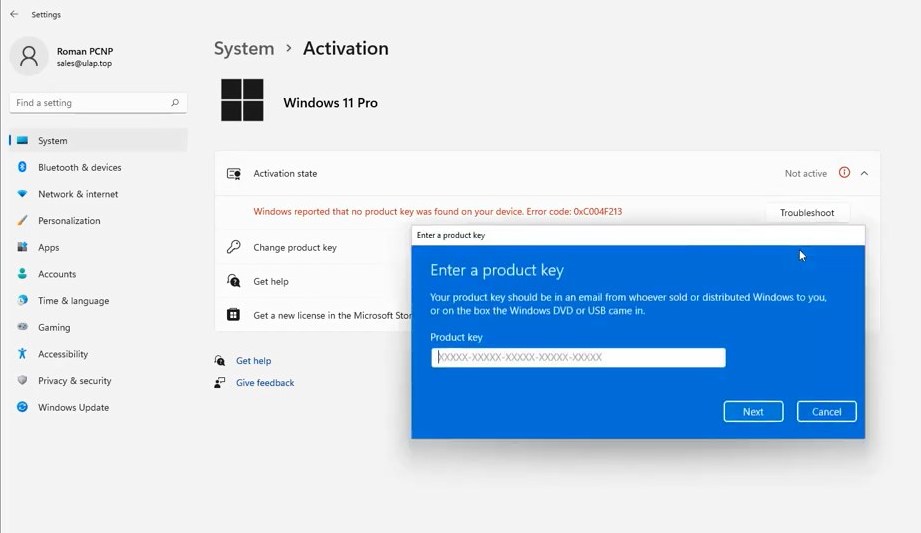Click the Troubleshoot button
The width and height of the screenshot is (921, 533).
click(x=807, y=212)
